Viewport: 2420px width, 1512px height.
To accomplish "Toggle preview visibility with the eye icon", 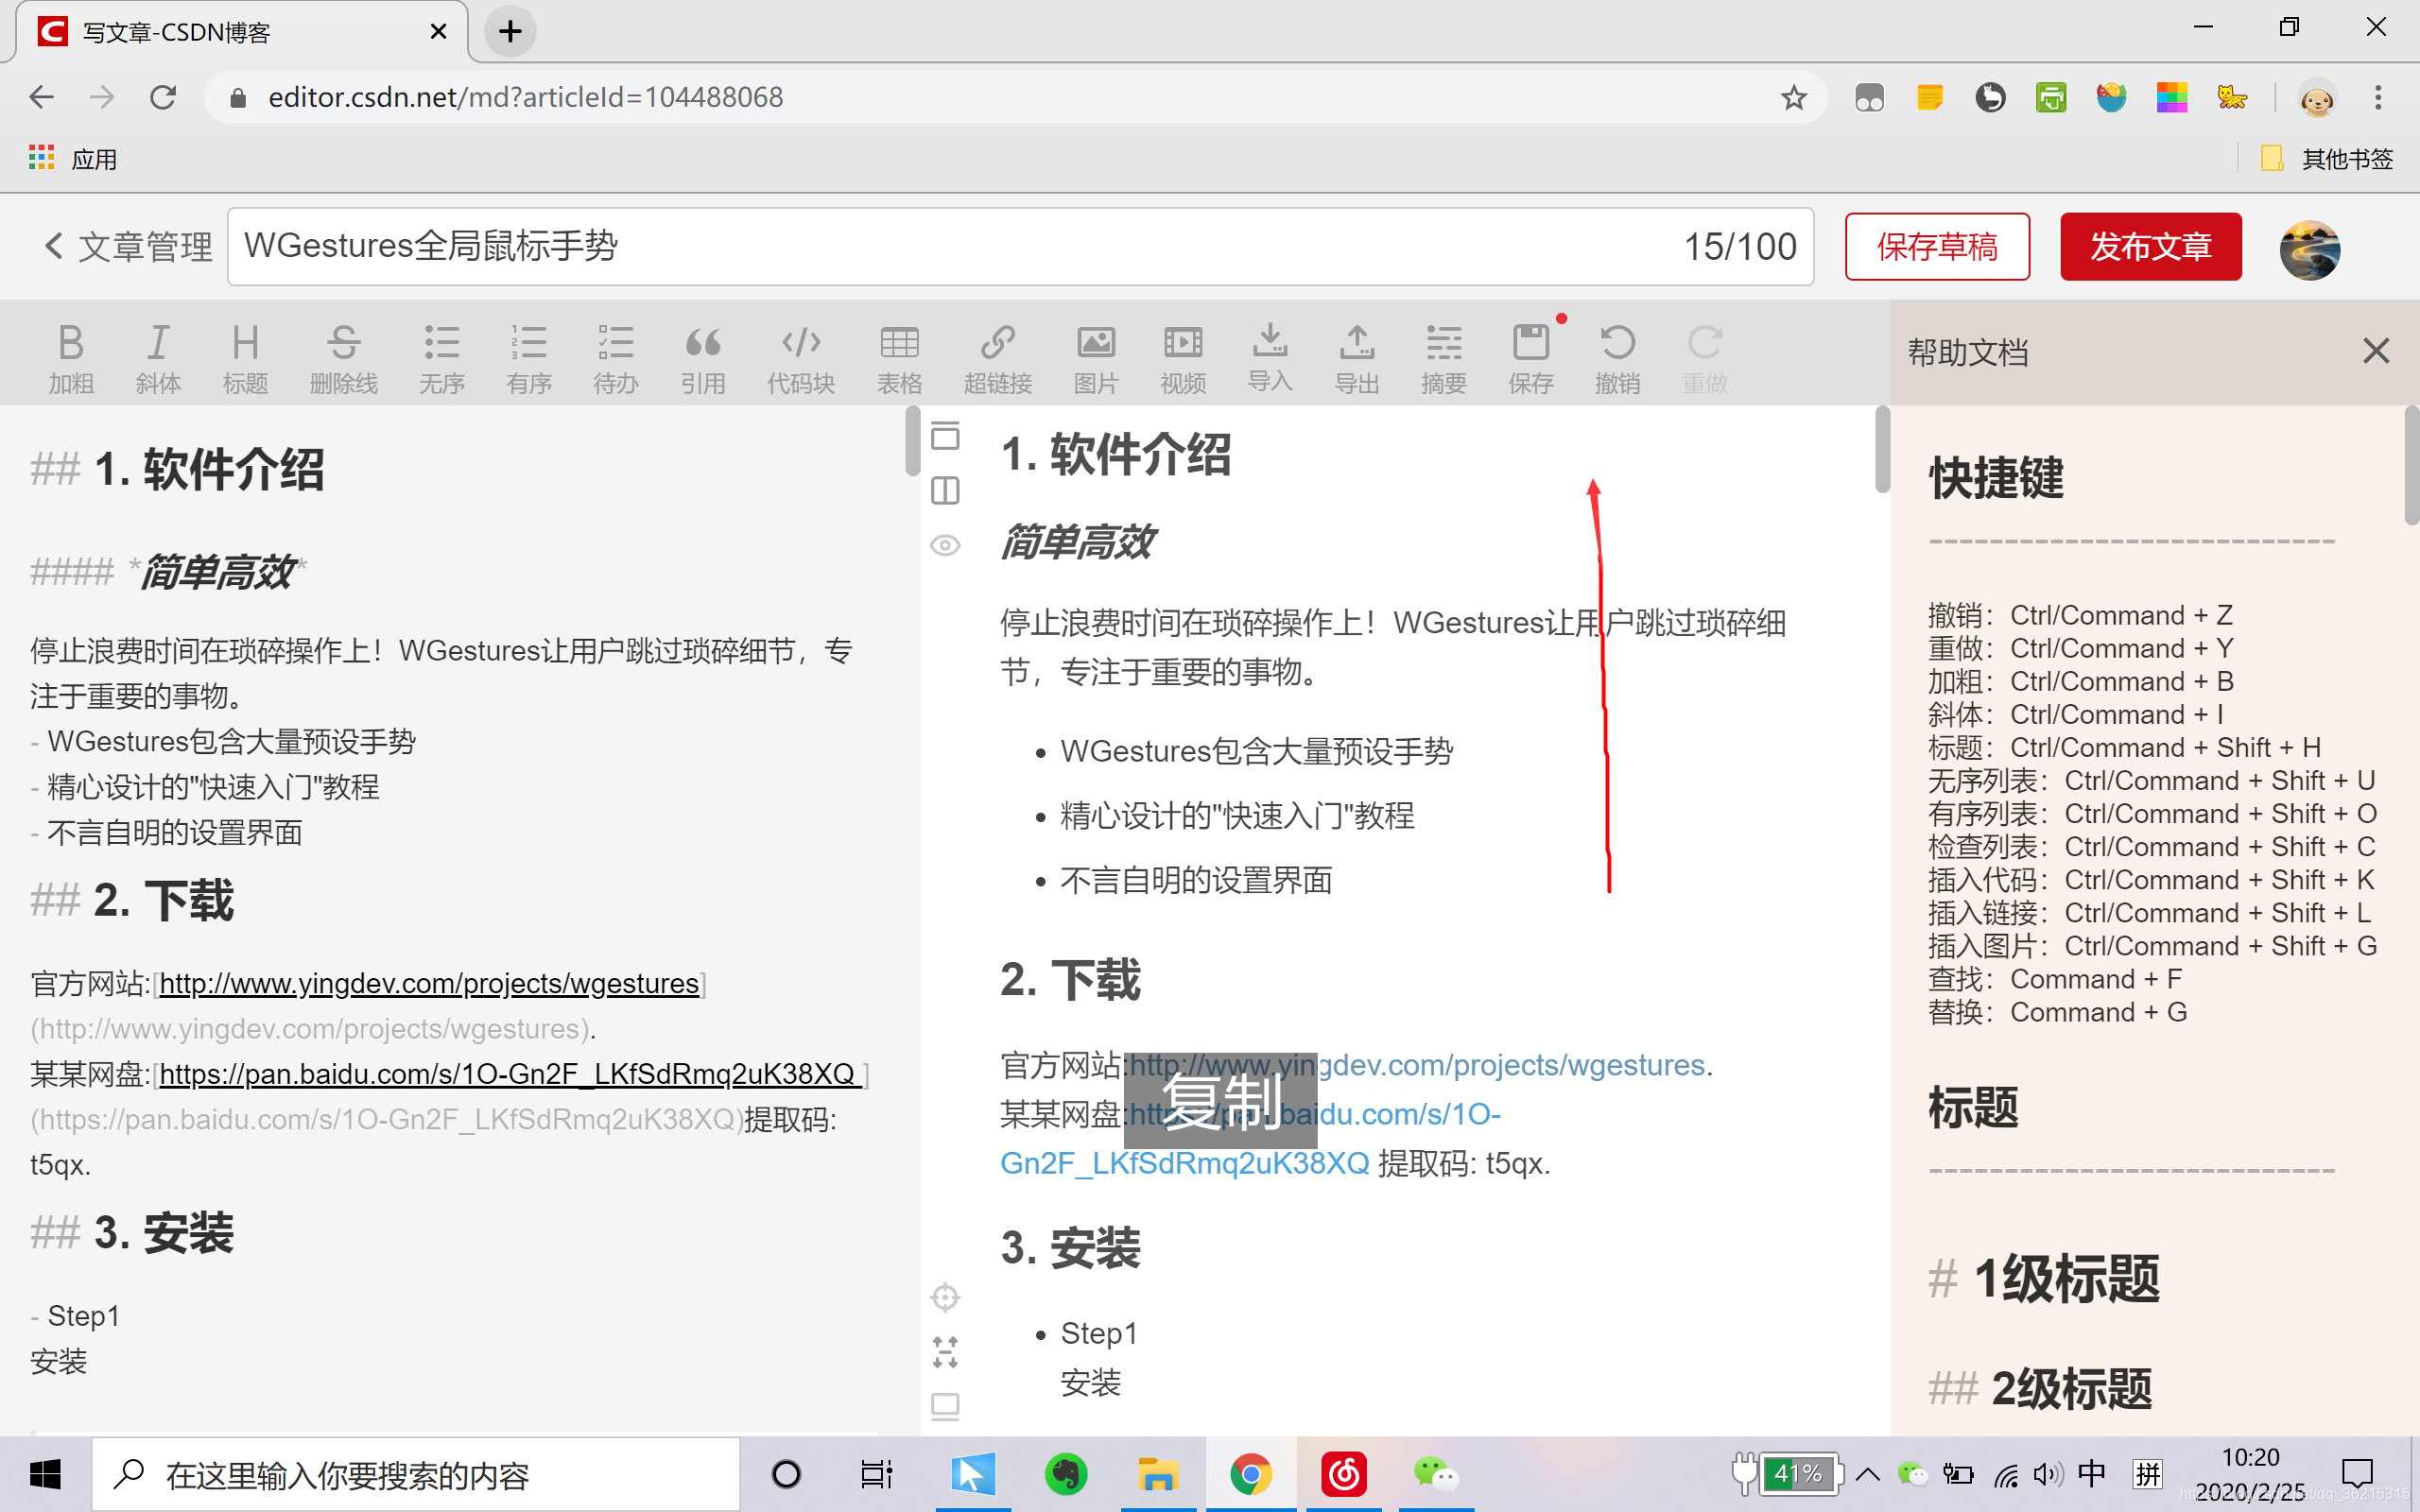I will pos(945,545).
